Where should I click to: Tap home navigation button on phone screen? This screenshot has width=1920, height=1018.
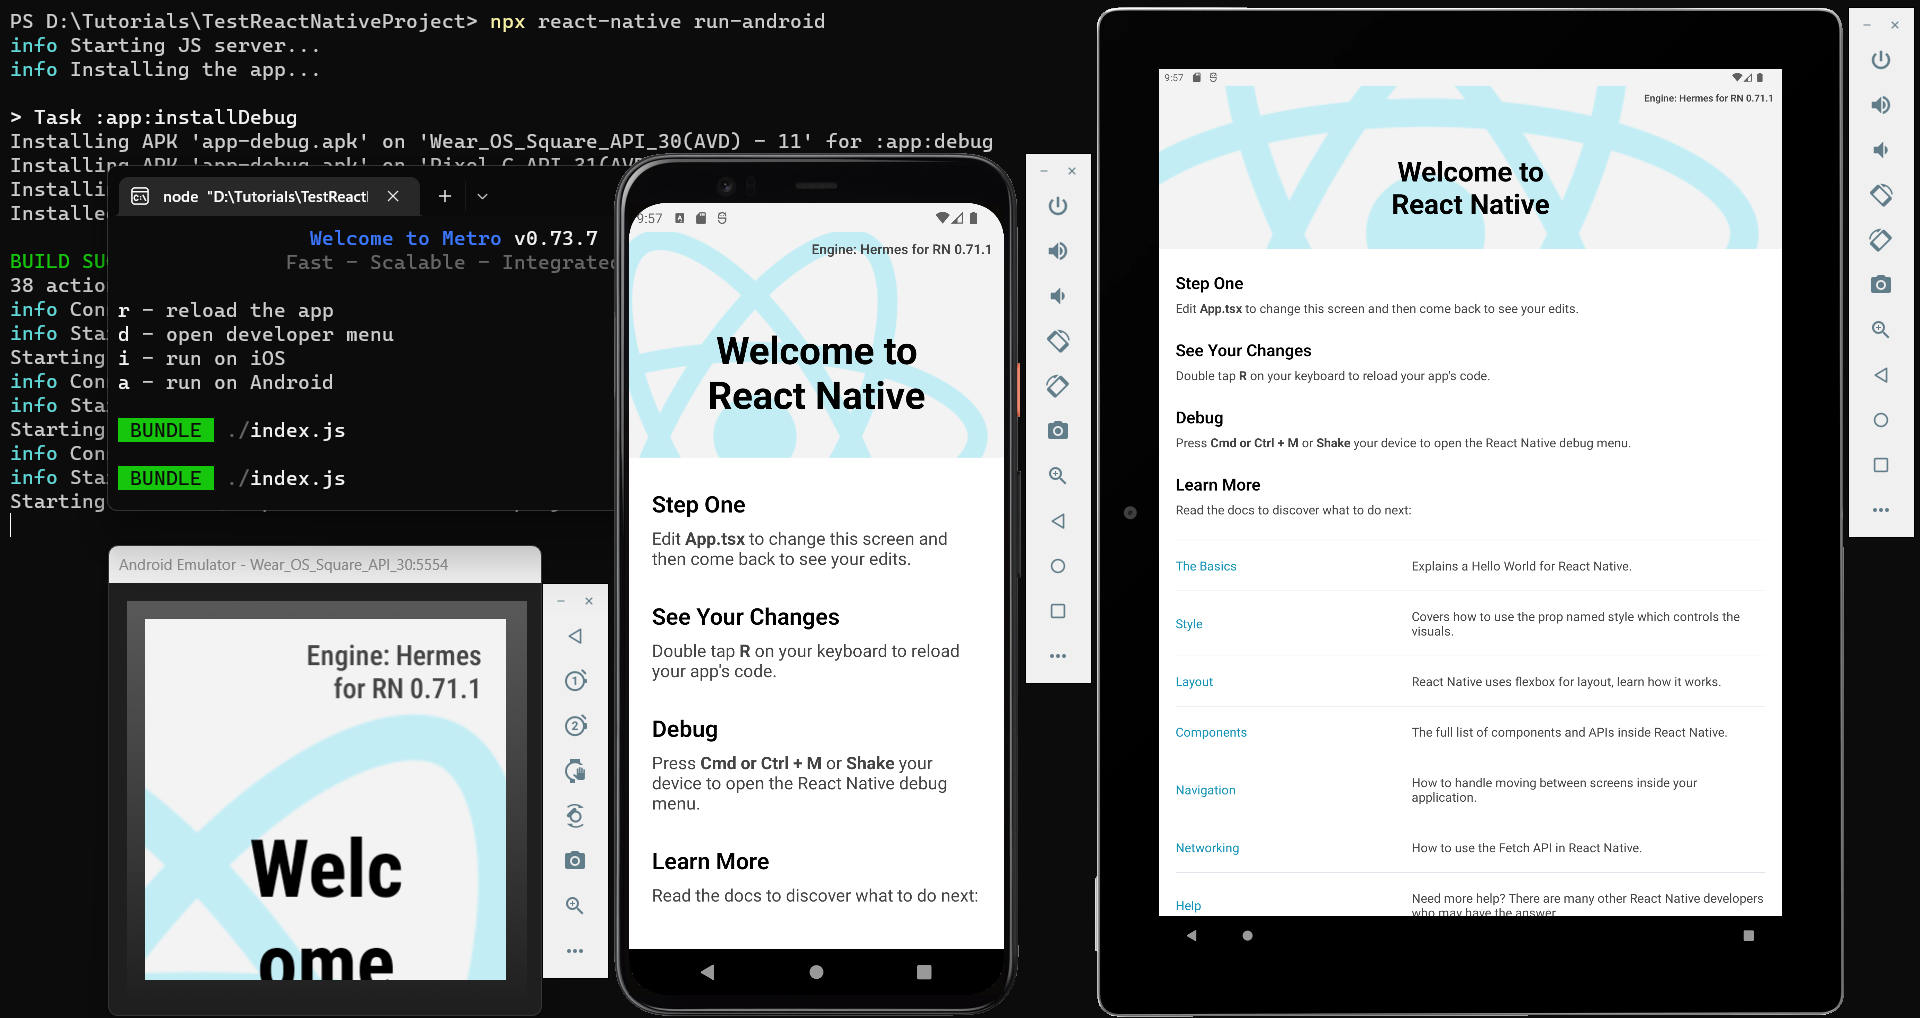pyautogui.click(x=816, y=972)
